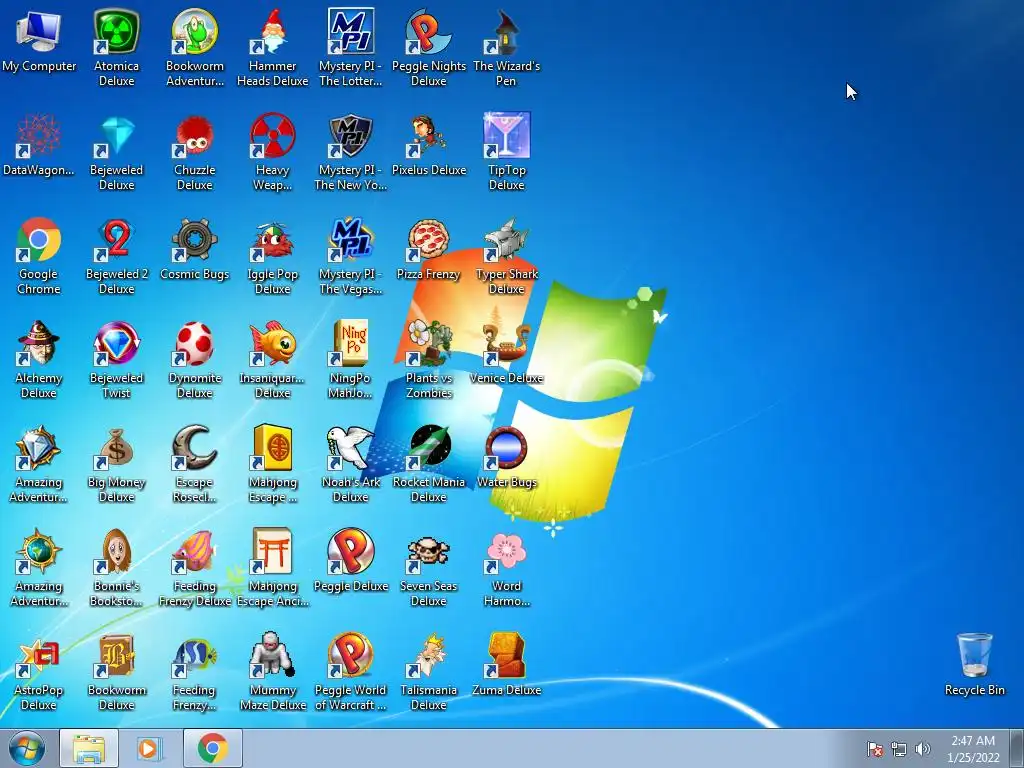Image resolution: width=1024 pixels, height=768 pixels.
Task: Select the Talismania Deluxe king icon
Action: pos(428,655)
